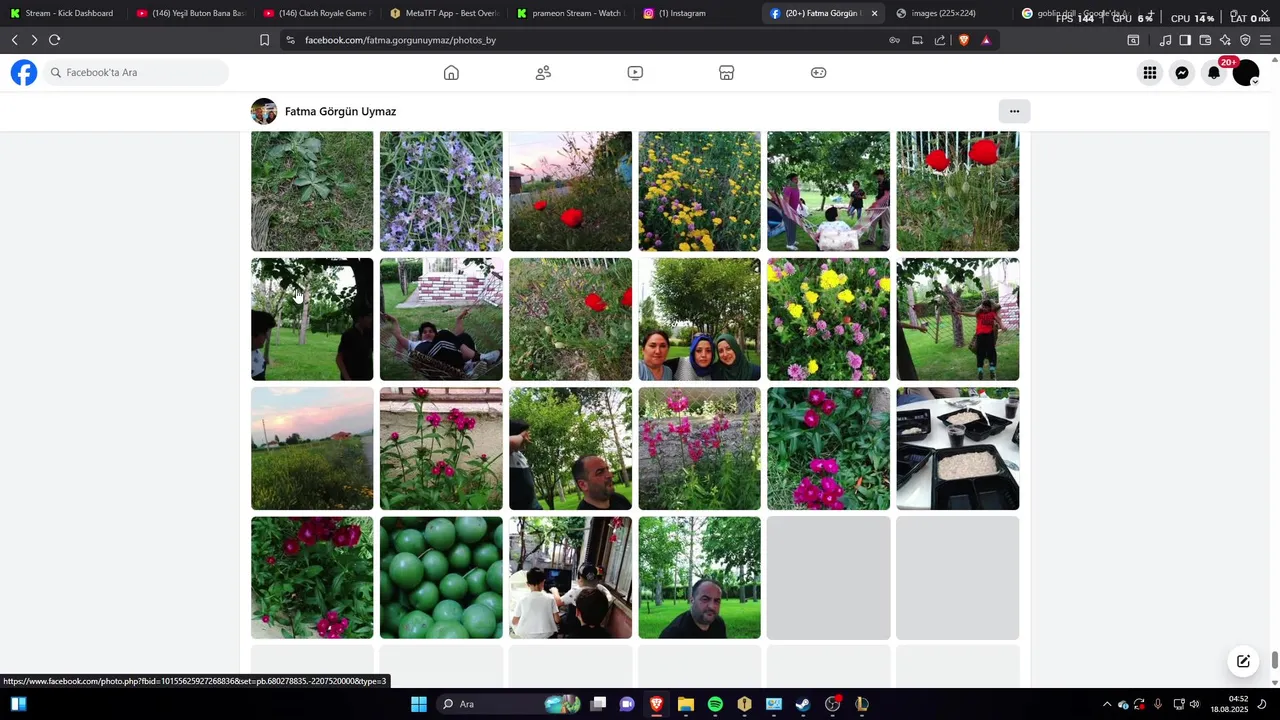Open the three-dots profile options menu
The width and height of the screenshot is (1280, 720).
pyautogui.click(x=1014, y=111)
